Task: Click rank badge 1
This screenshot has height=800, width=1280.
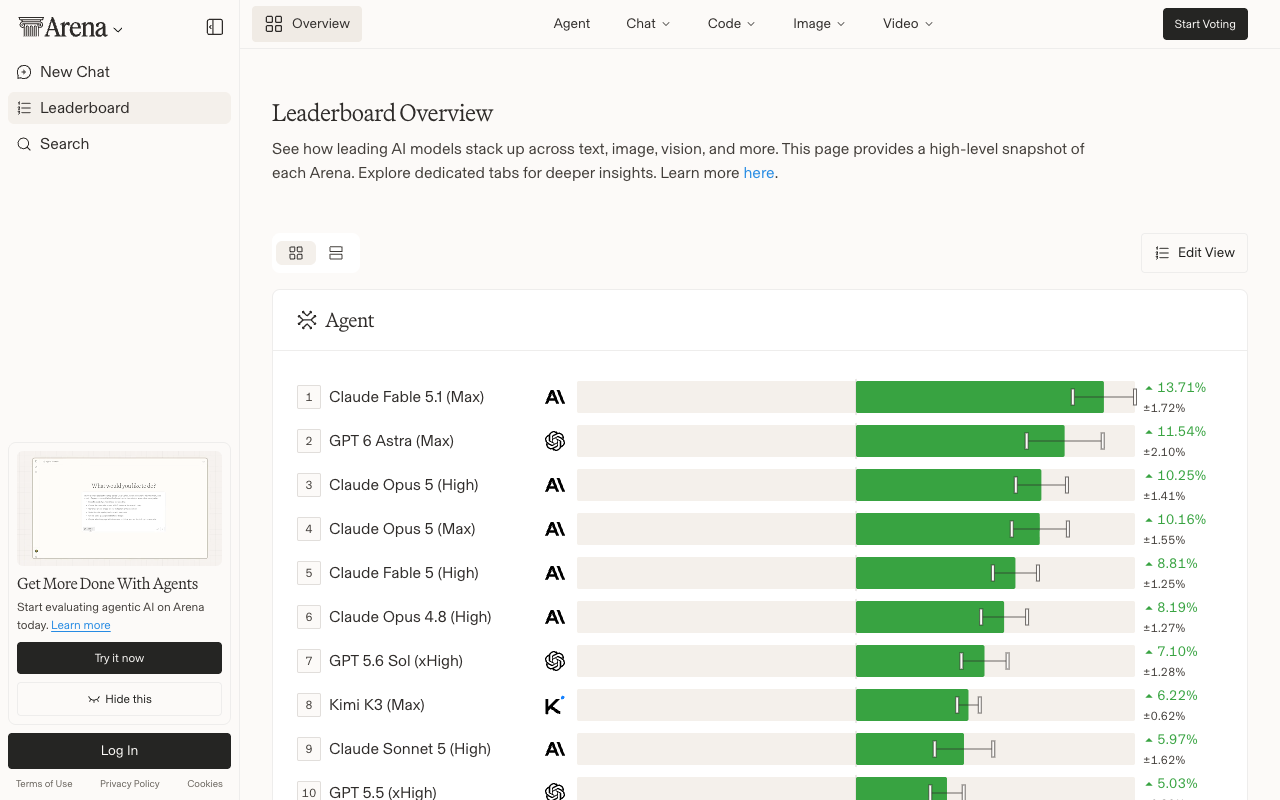Action: pos(309,397)
